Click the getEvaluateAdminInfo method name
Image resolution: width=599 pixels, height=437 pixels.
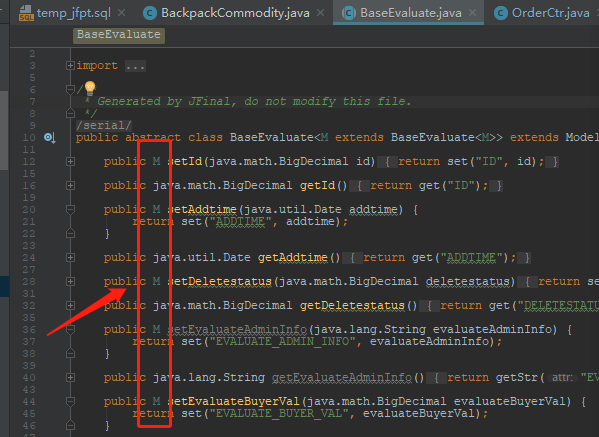tap(342, 377)
